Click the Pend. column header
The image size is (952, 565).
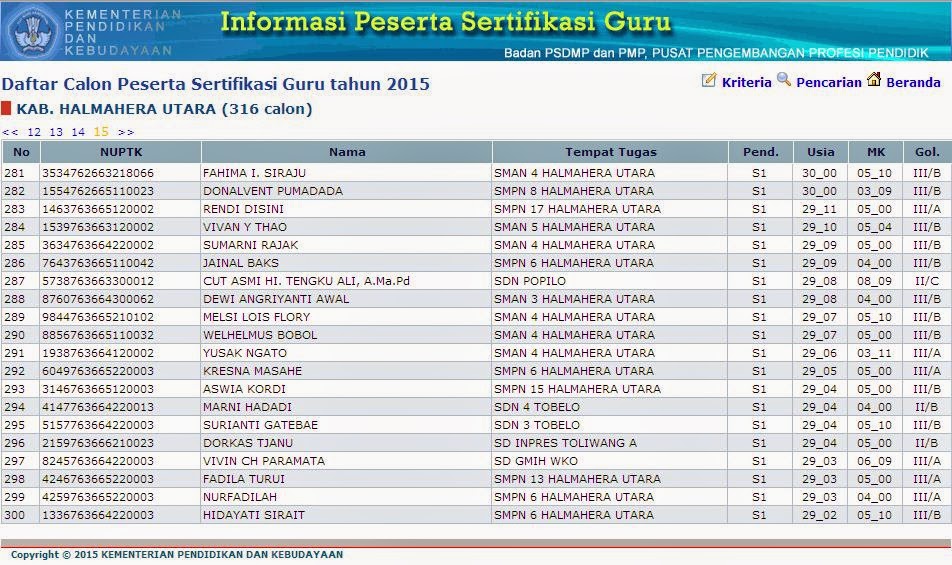tap(761, 152)
